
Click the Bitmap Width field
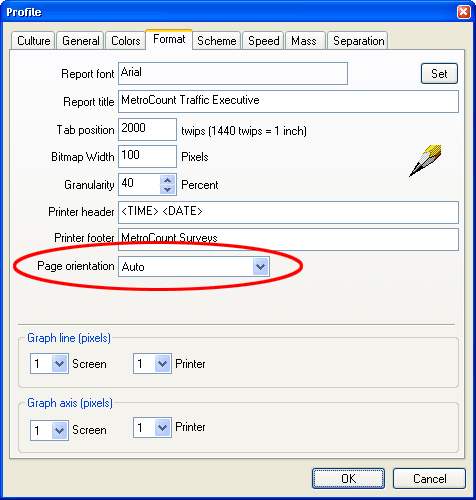click(147, 156)
